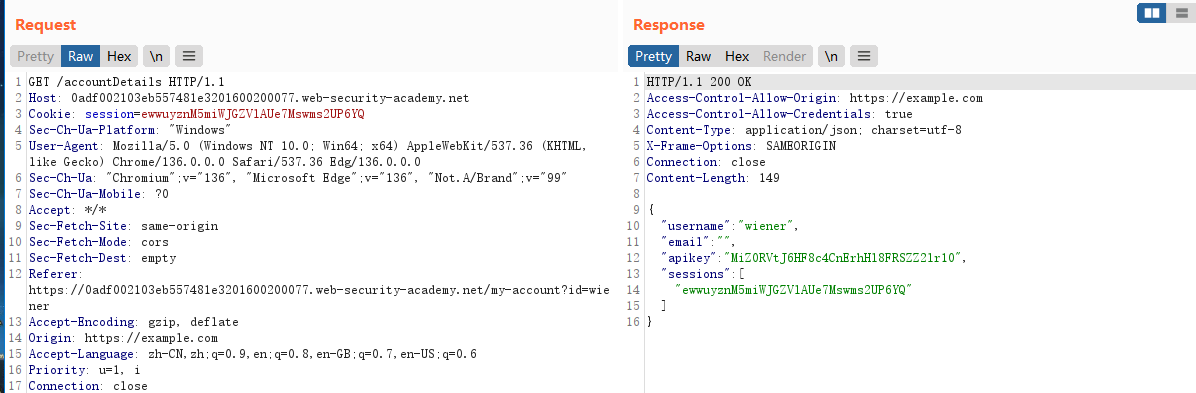Click the Content-Type application/json header
Screen dimensions: 1196x393
[804, 130]
